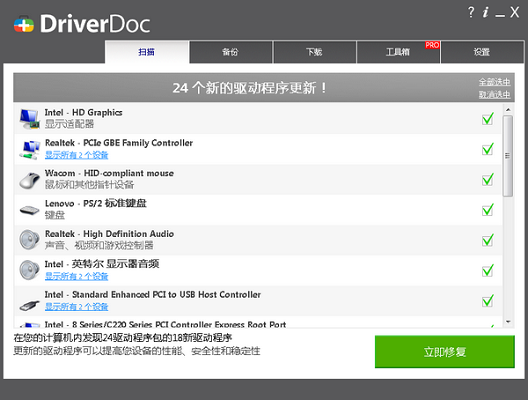The width and height of the screenshot is (528, 400).
Task: Click the Intel USB Host Controller plug icon
Action: click(30, 305)
